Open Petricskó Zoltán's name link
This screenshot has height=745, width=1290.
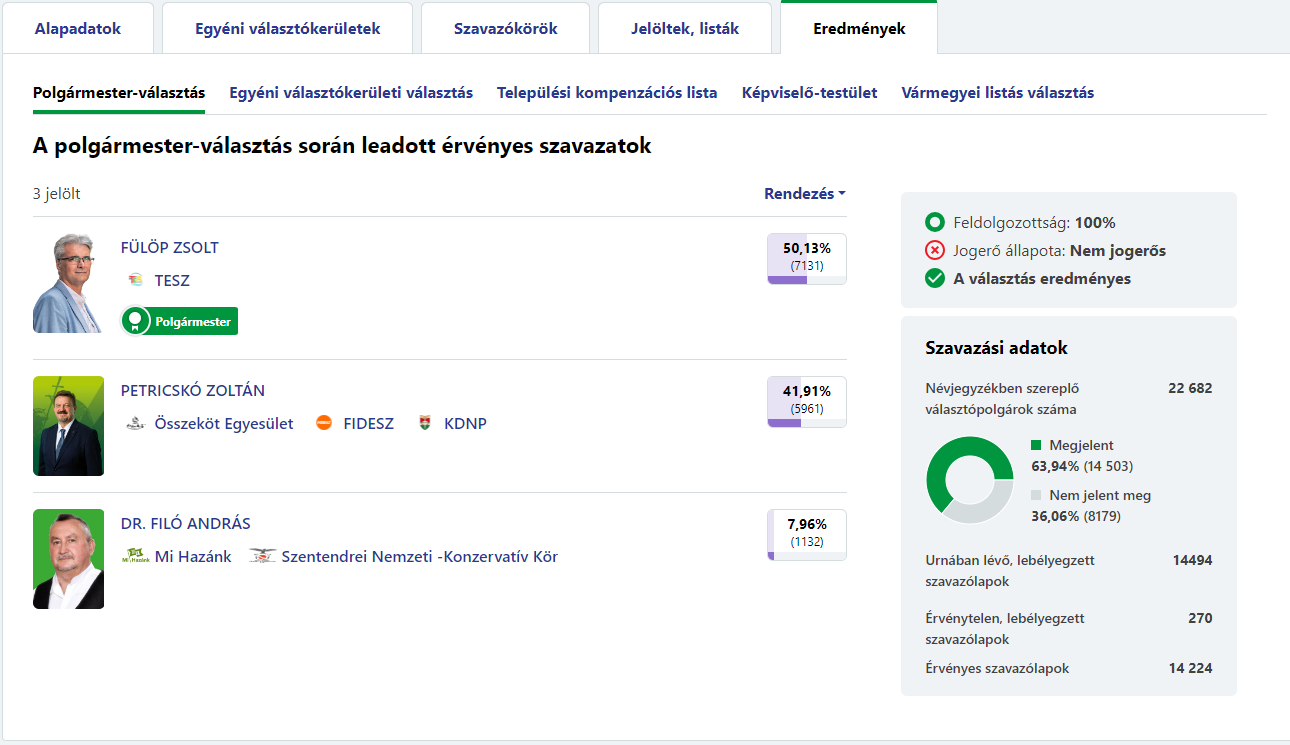point(193,391)
